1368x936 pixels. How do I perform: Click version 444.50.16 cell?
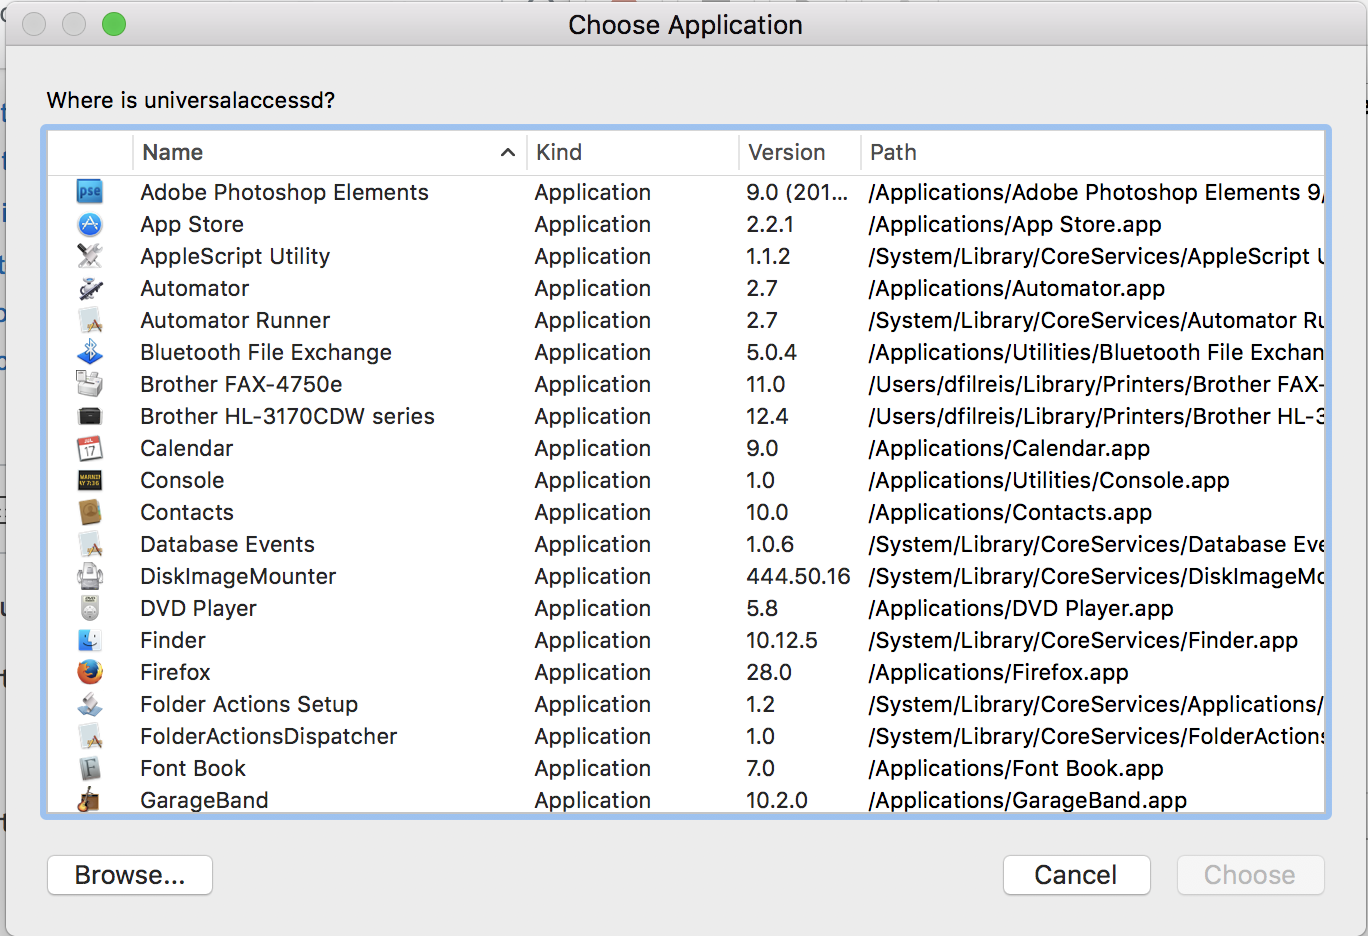tap(798, 576)
